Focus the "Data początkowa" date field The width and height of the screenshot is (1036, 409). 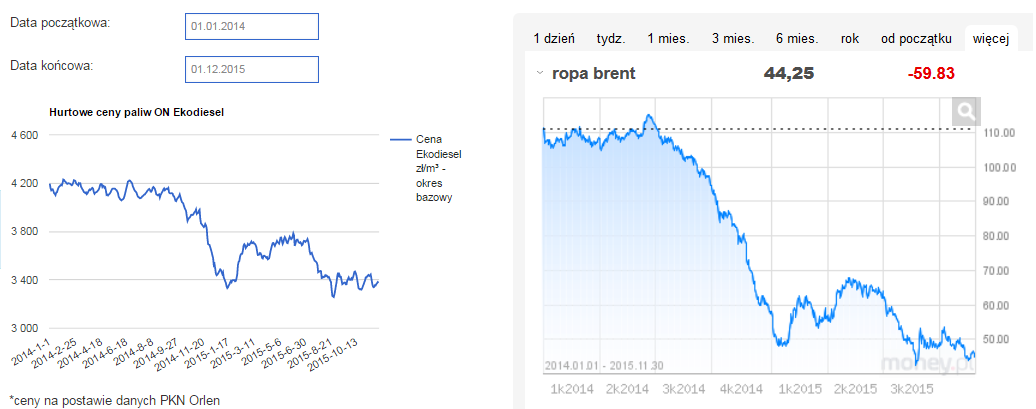[252, 26]
